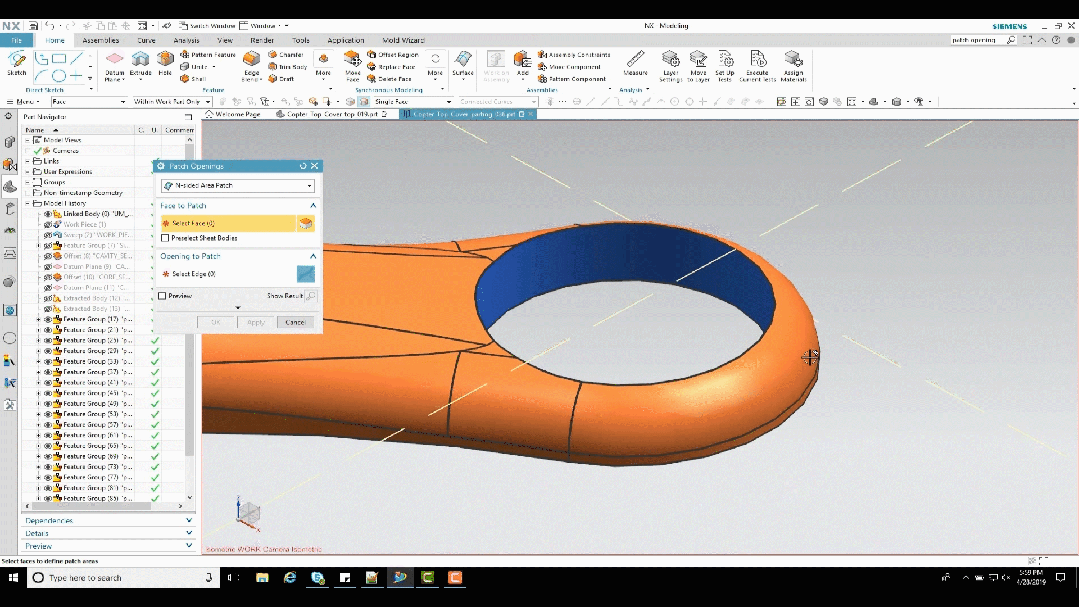This screenshot has height=607, width=1079.
Task: Open the Within Work Part Only dropdown
Action: tap(171, 102)
